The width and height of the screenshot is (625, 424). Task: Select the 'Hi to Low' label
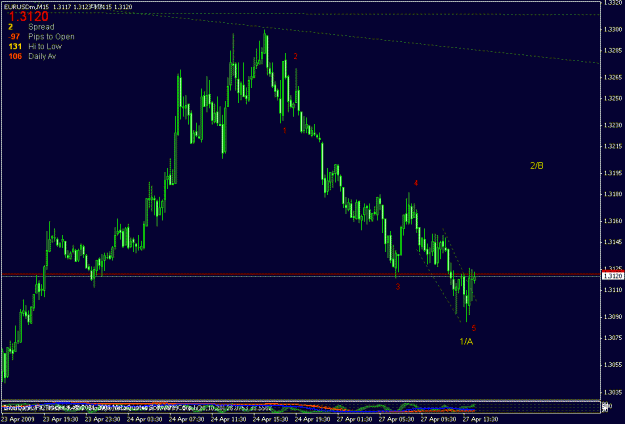tap(45, 47)
